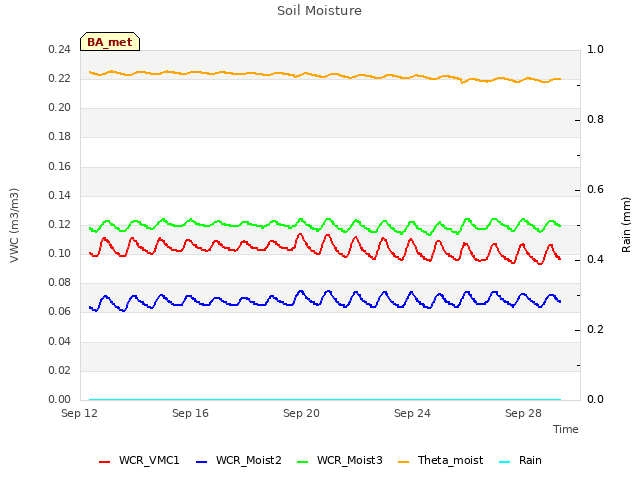Click the 0.08 left axis tick label
This screenshot has height=480, width=640.
click(x=60, y=282)
